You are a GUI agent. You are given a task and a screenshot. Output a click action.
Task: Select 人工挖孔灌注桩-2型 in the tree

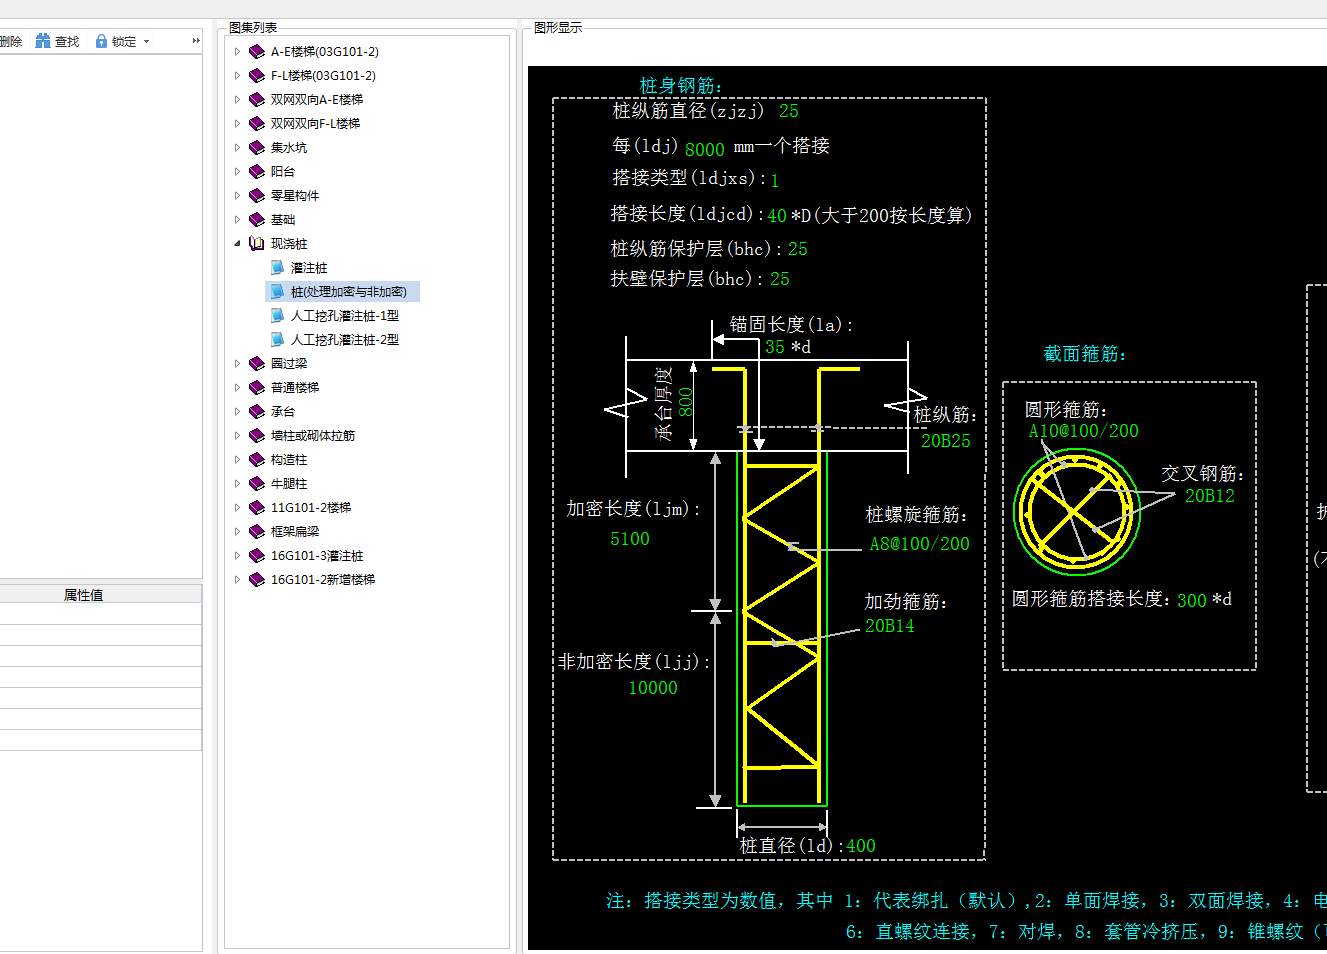[345, 340]
